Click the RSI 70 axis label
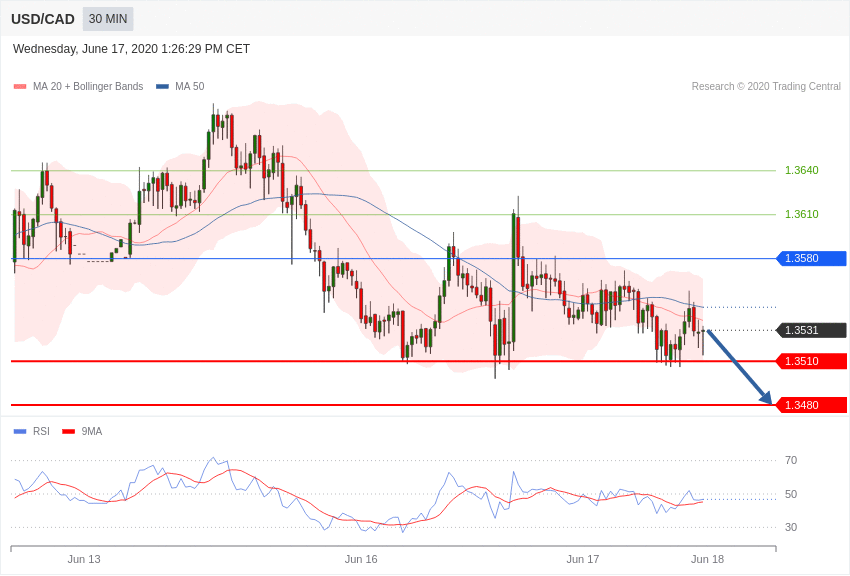The height and width of the screenshot is (576, 850). [x=791, y=460]
